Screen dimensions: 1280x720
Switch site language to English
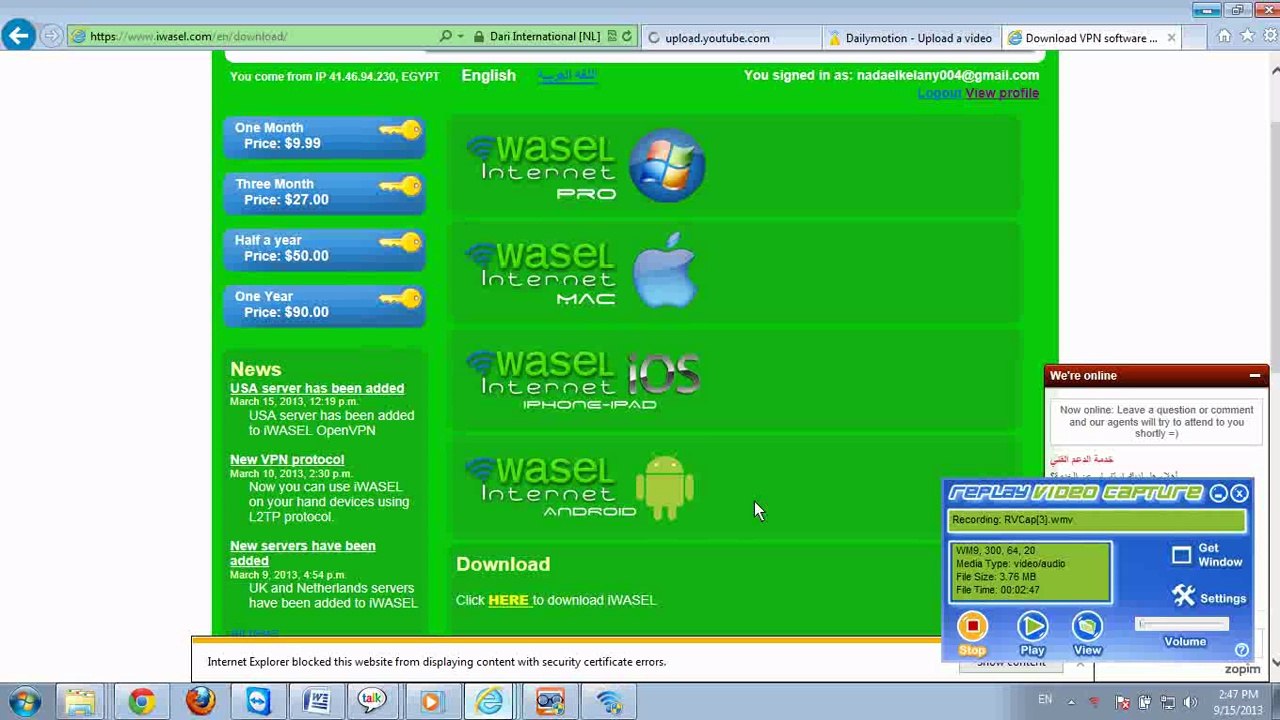pos(488,75)
